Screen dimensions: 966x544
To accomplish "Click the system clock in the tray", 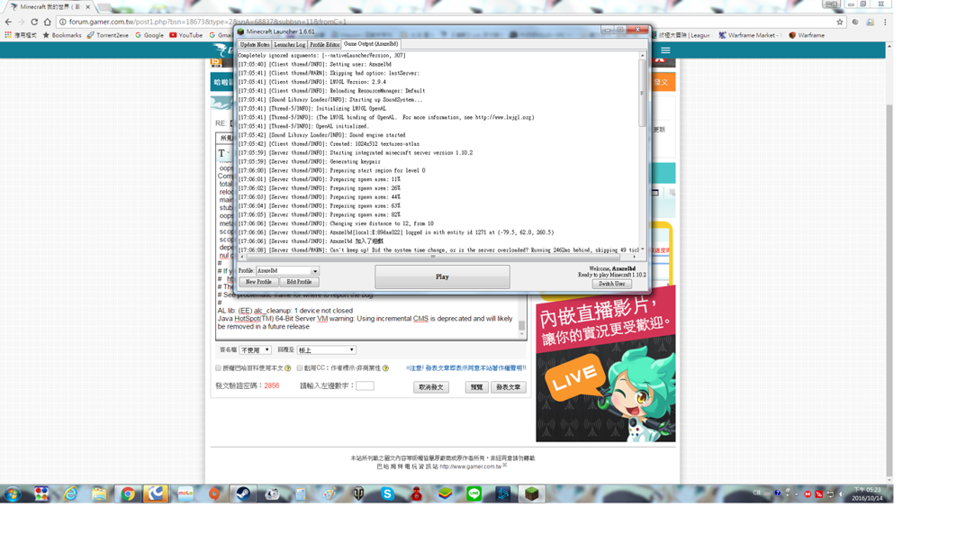I will pyautogui.click(x=867, y=494).
